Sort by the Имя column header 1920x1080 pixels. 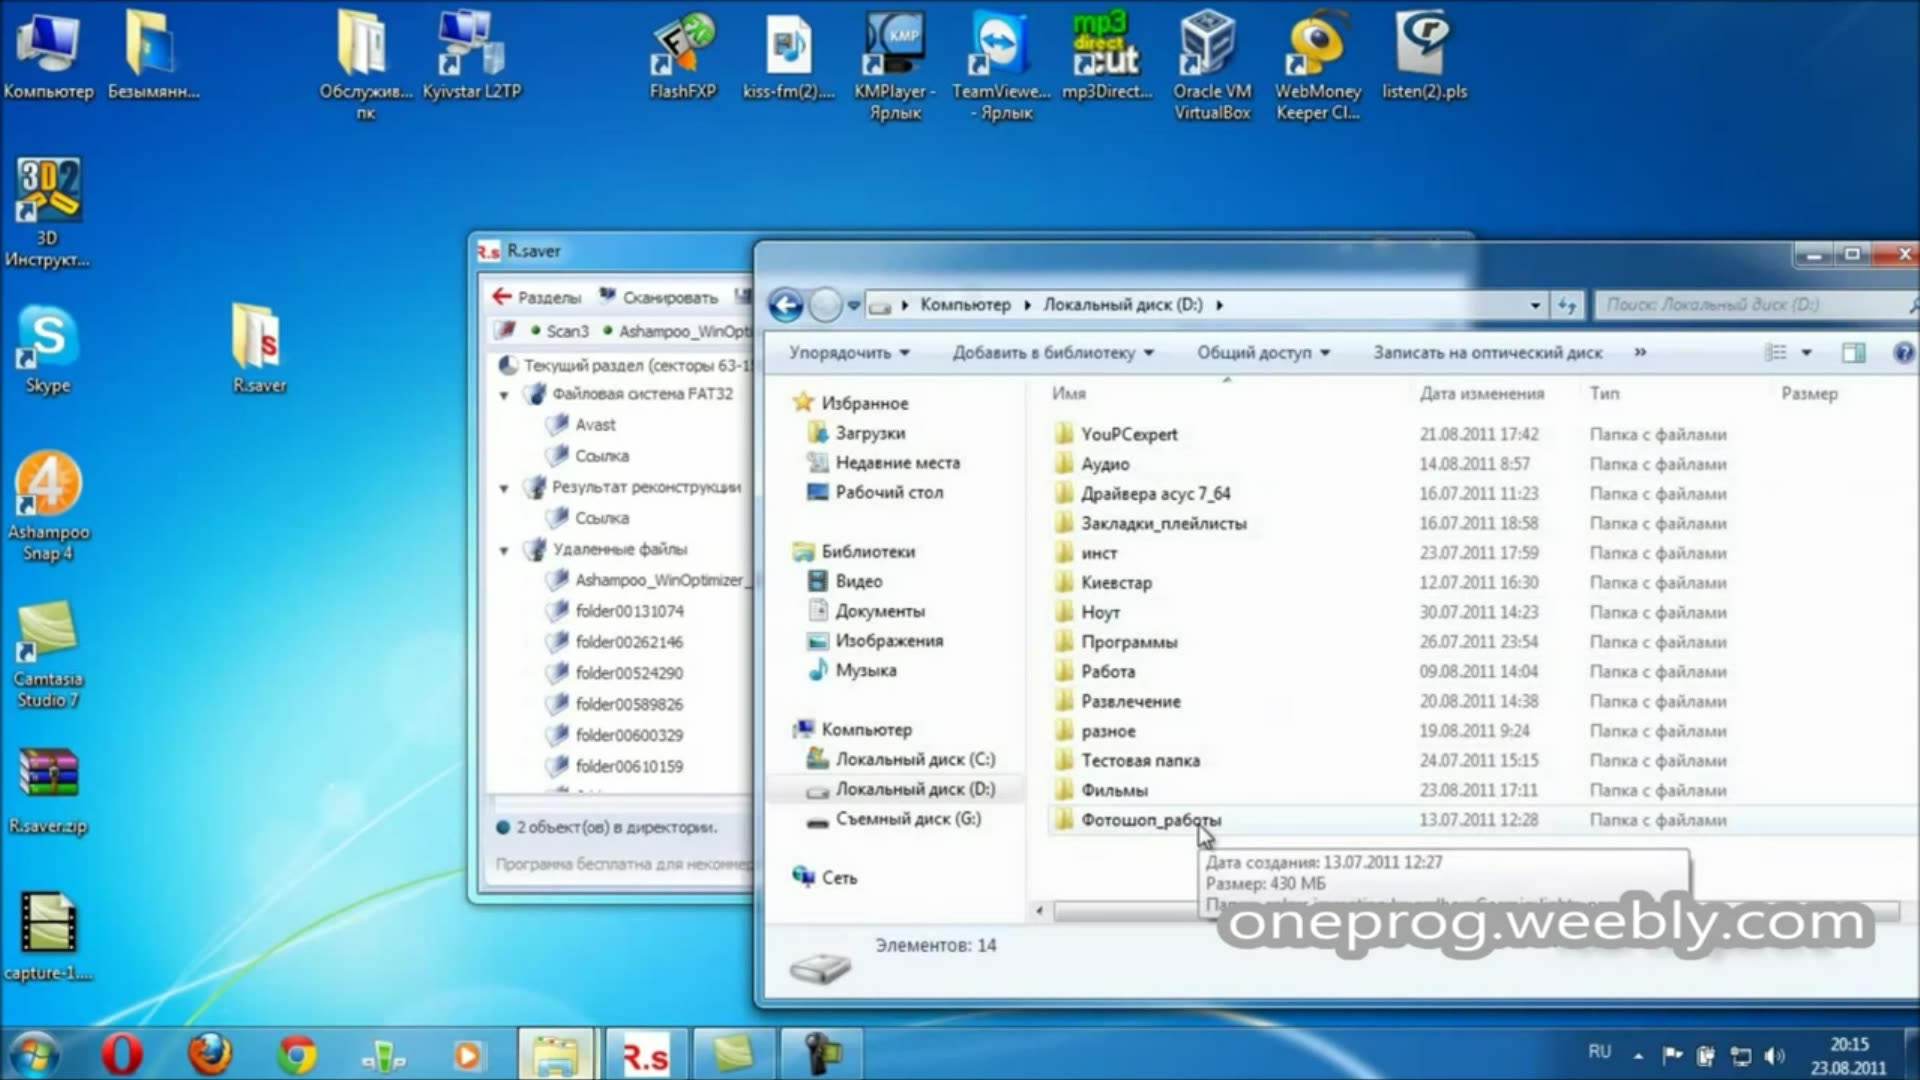(x=1069, y=393)
